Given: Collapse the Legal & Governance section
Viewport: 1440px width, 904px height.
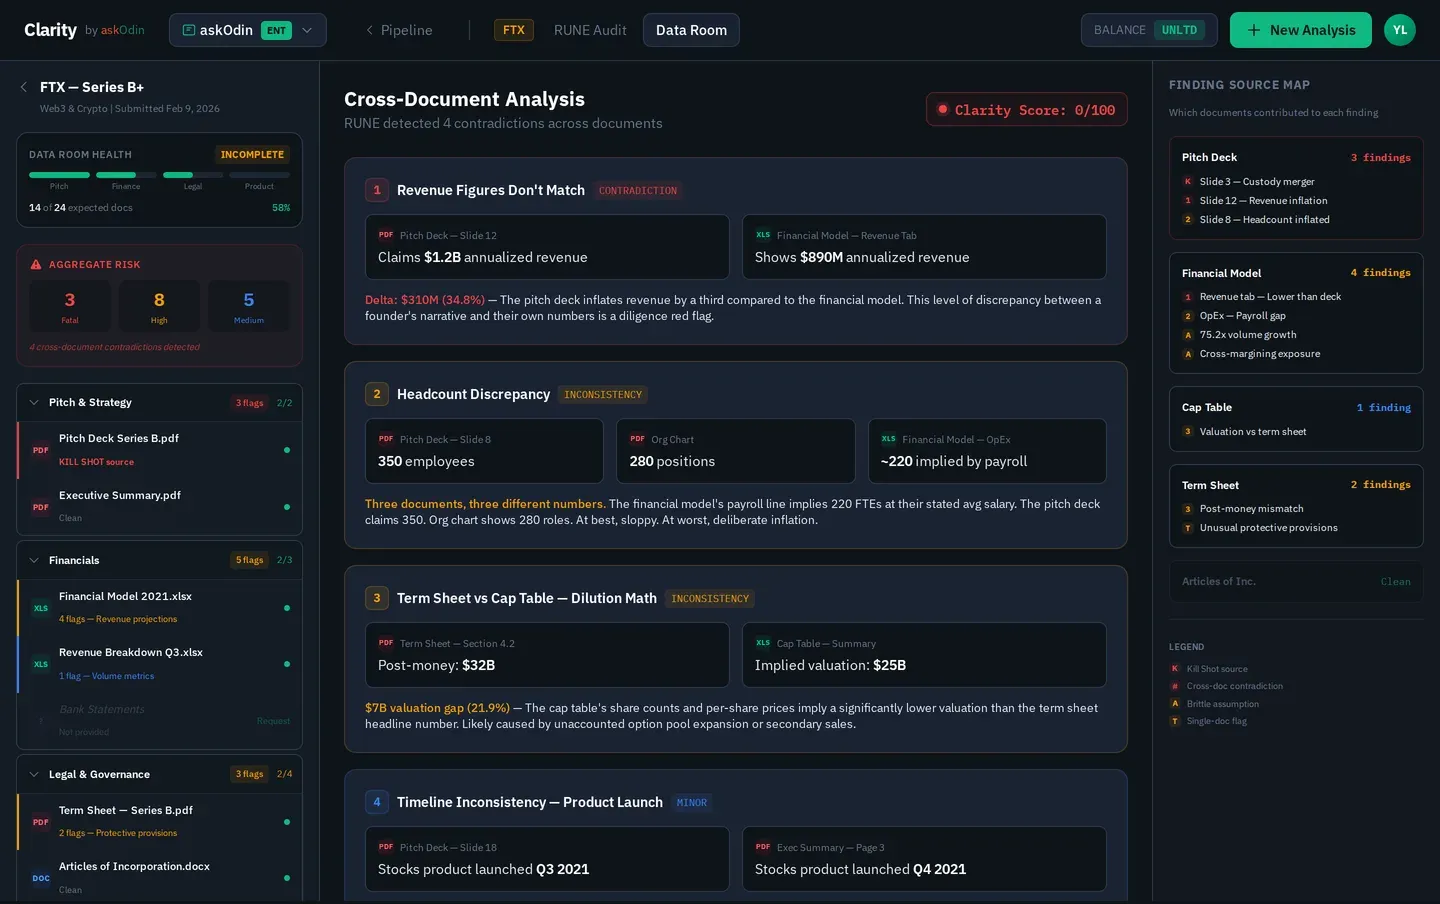Looking at the screenshot, I should pyautogui.click(x=34, y=775).
